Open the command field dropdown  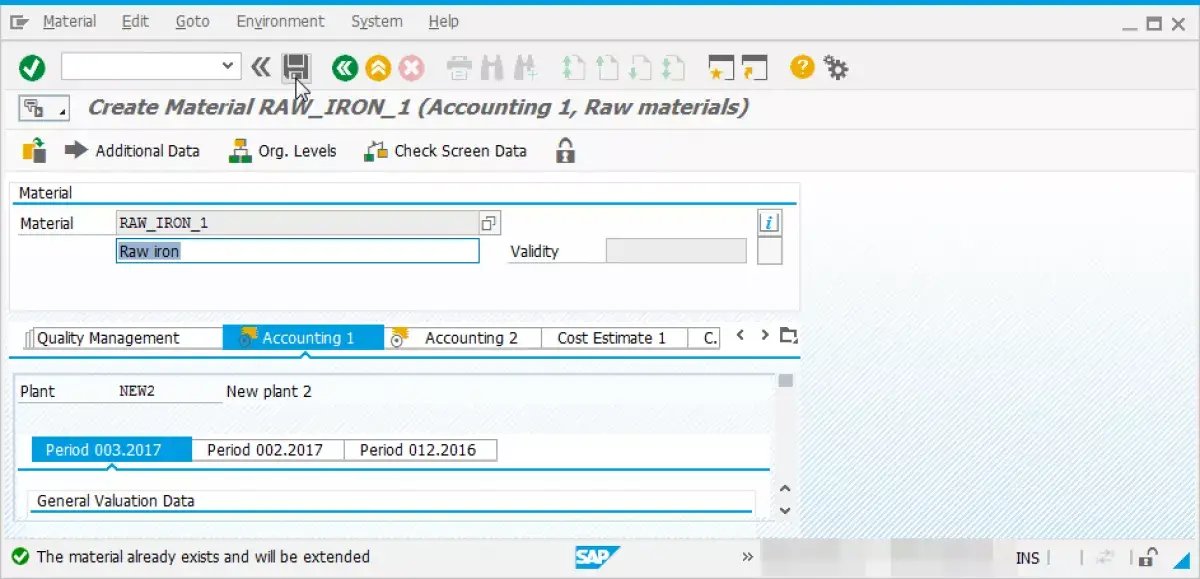click(x=229, y=67)
